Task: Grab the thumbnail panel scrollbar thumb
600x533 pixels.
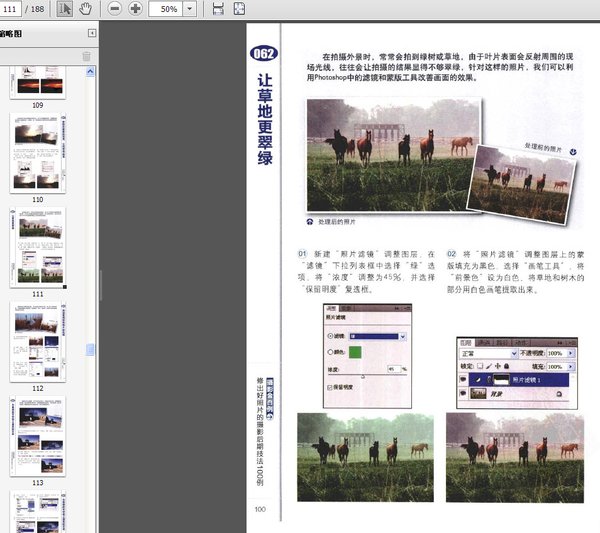Action: tap(90, 349)
